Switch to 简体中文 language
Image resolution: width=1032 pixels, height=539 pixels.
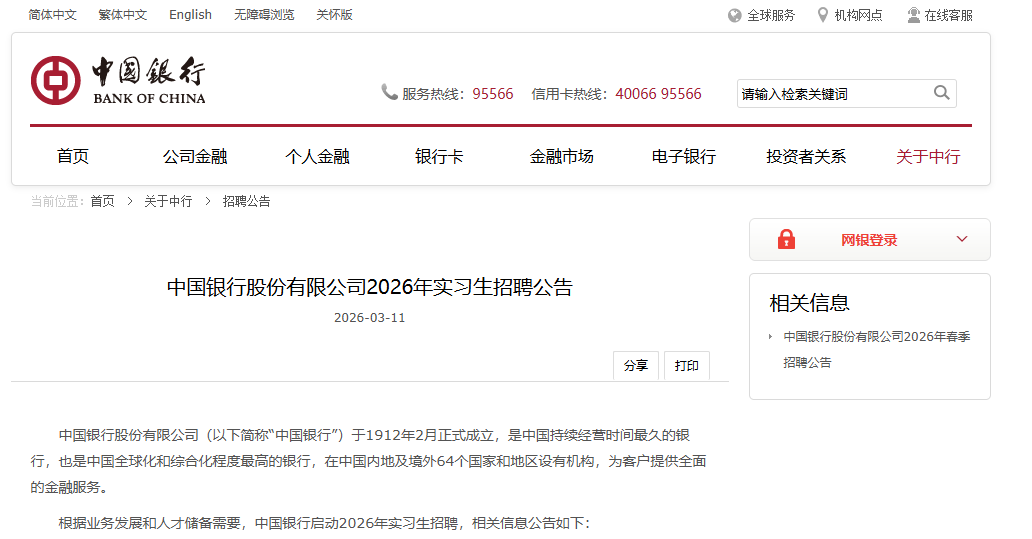pos(53,14)
